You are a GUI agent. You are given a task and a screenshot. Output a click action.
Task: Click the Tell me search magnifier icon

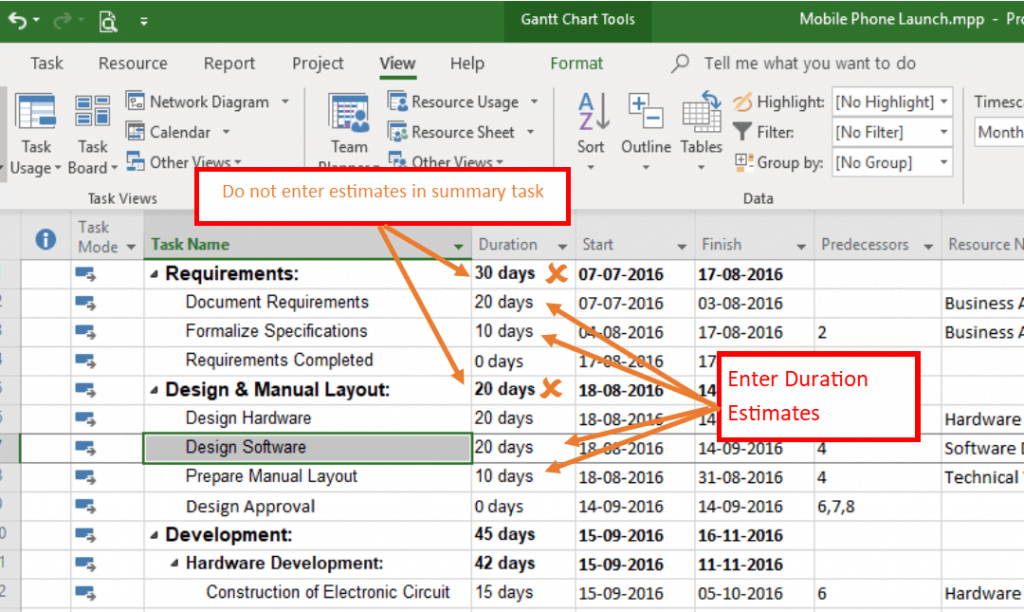click(680, 63)
